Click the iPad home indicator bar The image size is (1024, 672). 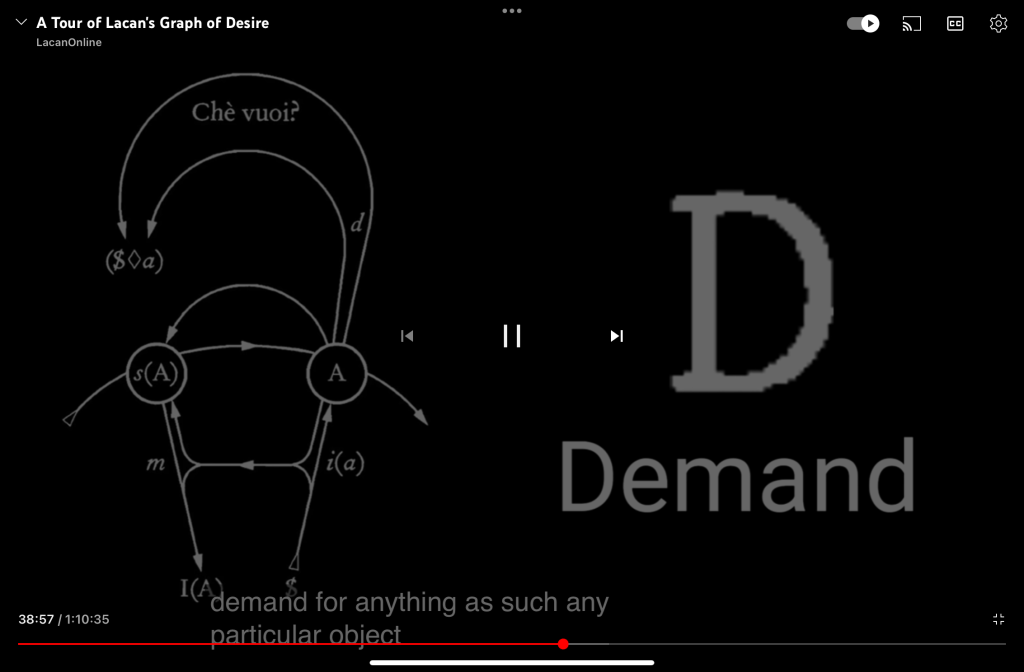[512, 662]
